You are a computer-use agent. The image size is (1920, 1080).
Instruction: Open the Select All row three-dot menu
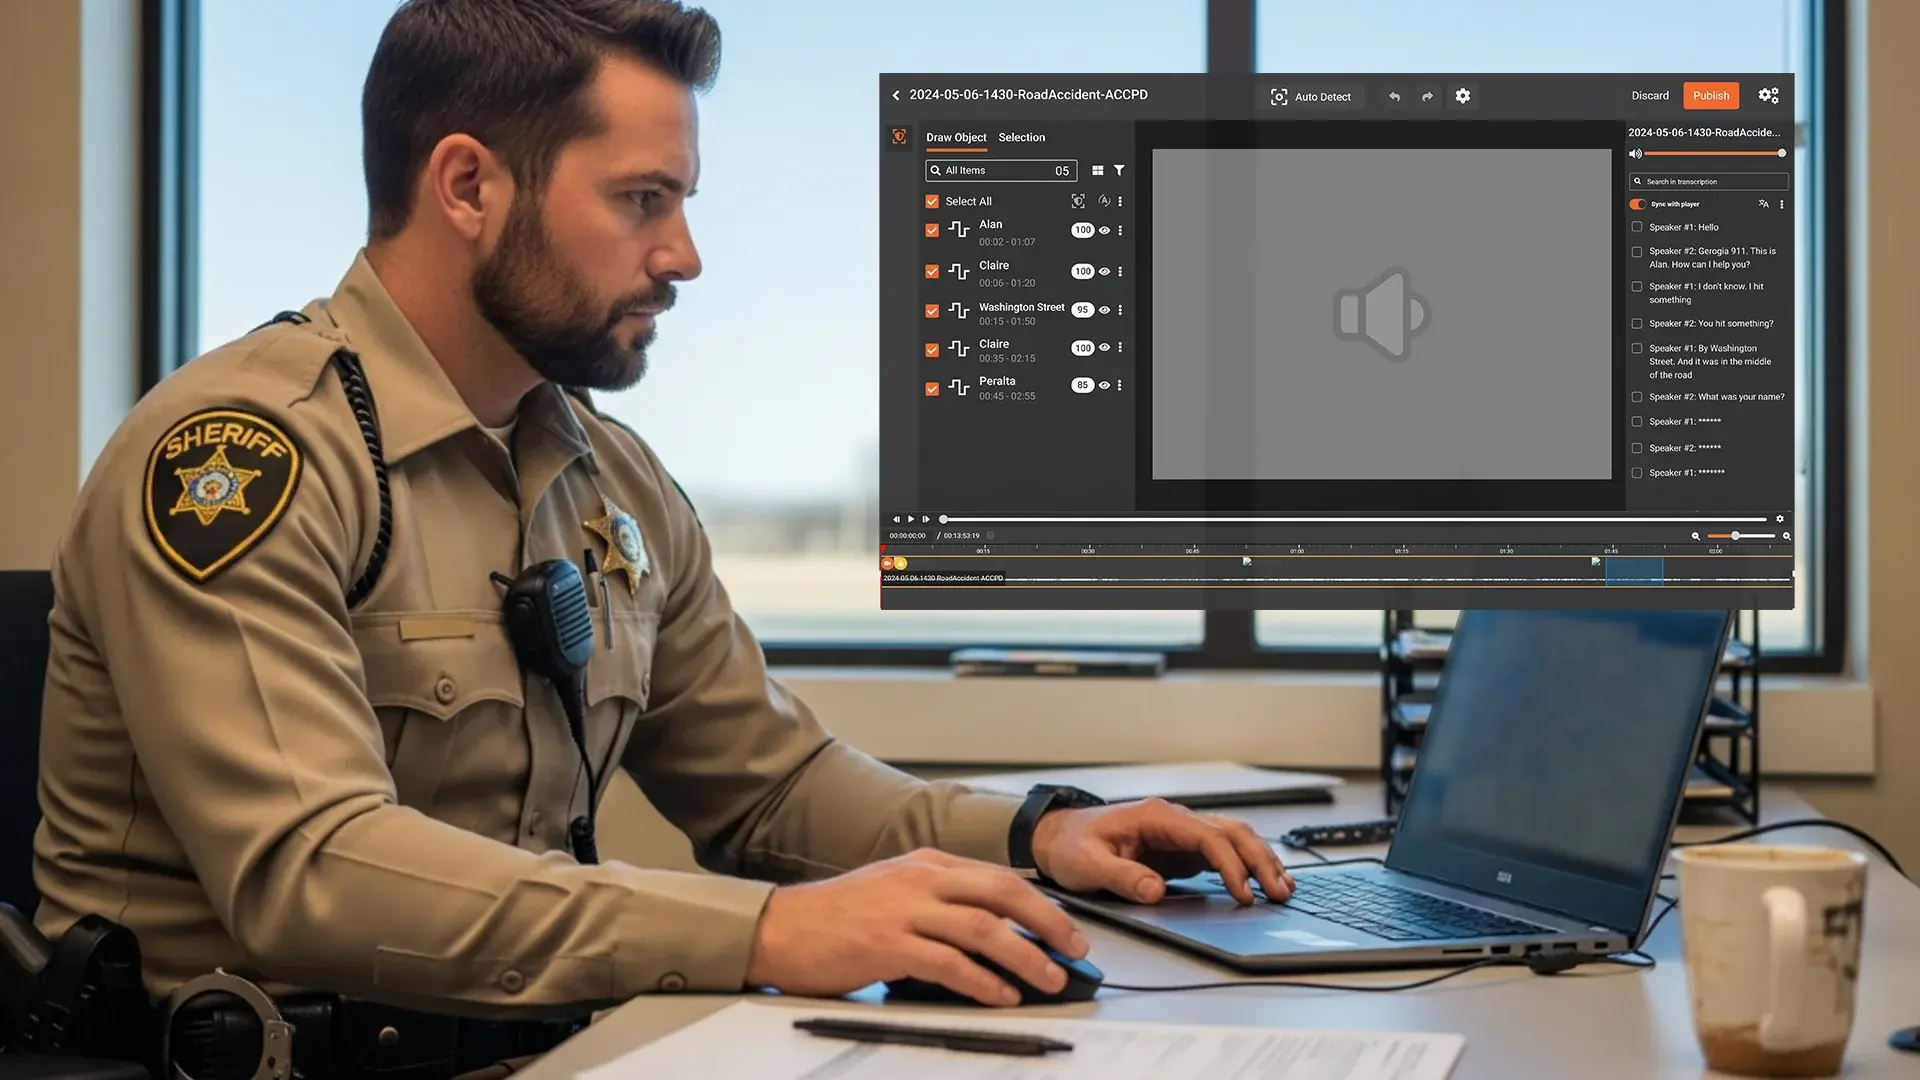[x=1120, y=202]
